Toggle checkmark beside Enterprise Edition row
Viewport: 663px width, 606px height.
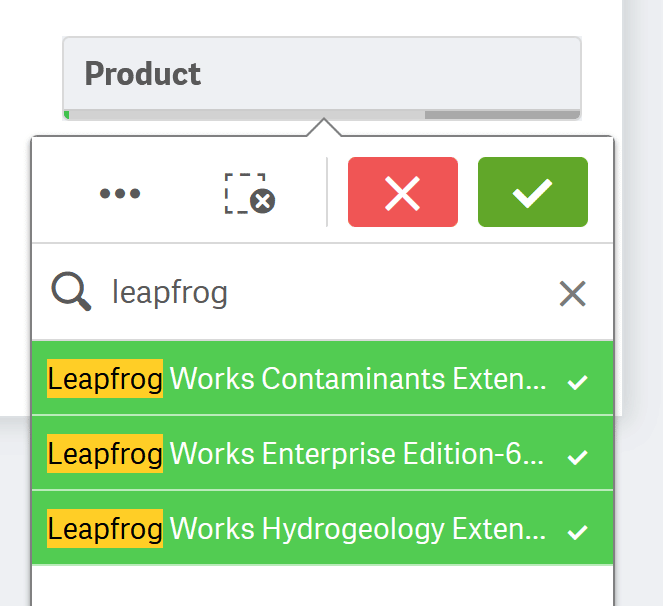(x=577, y=457)
